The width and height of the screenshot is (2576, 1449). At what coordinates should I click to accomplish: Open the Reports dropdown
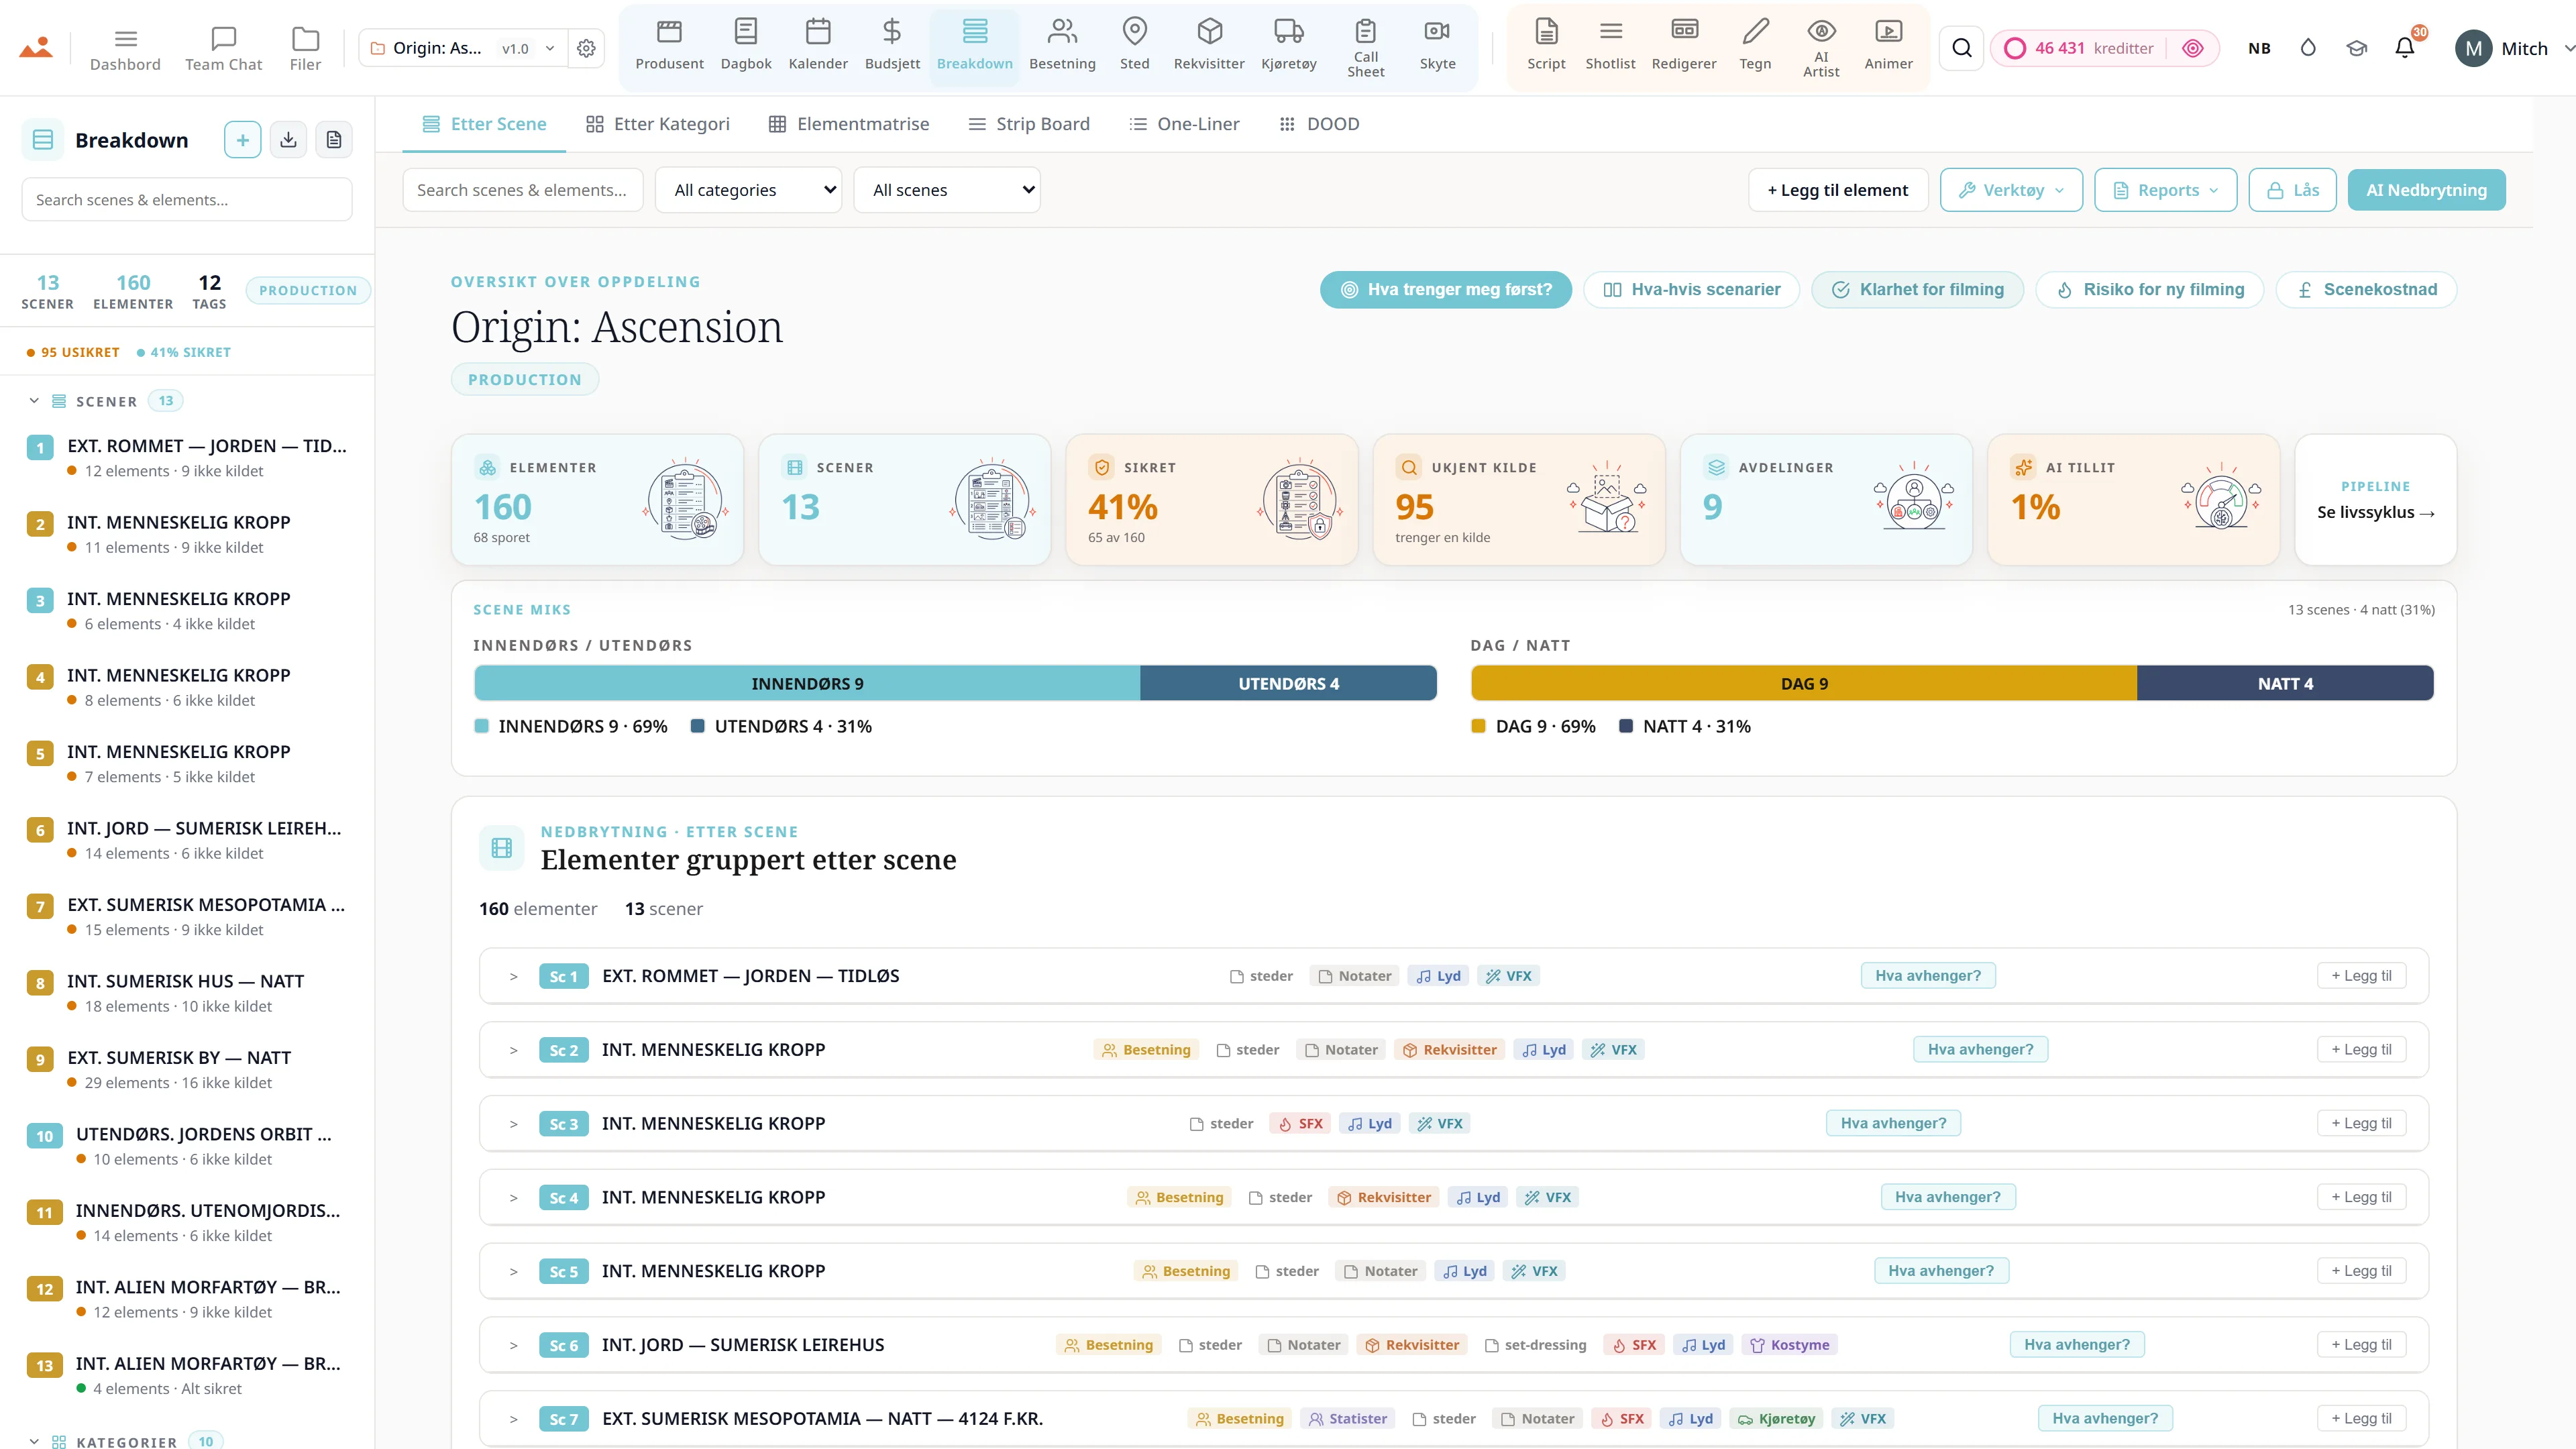[2165, 190]
